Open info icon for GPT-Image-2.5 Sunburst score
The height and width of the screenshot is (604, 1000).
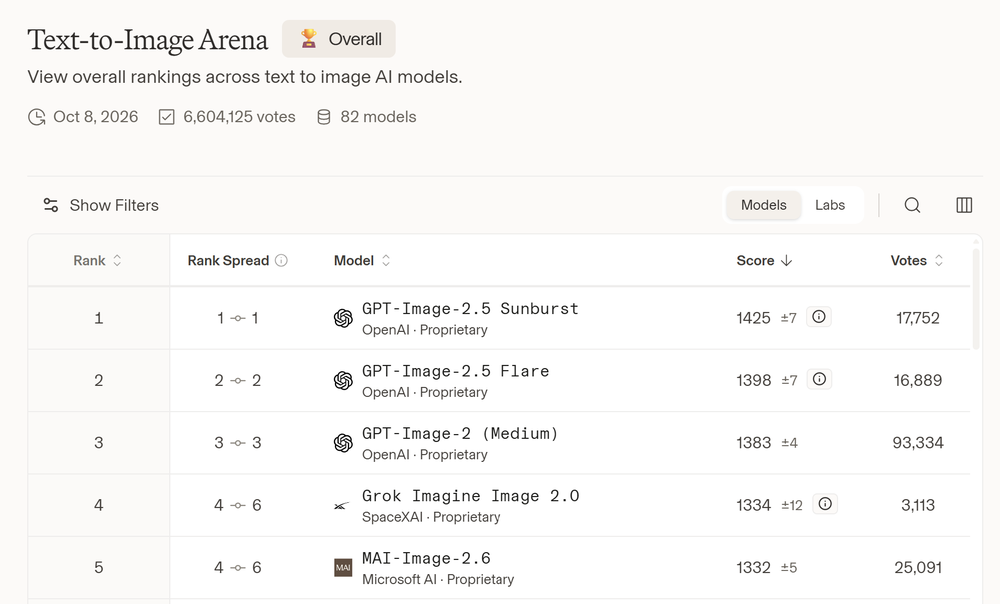coord(818,317)
